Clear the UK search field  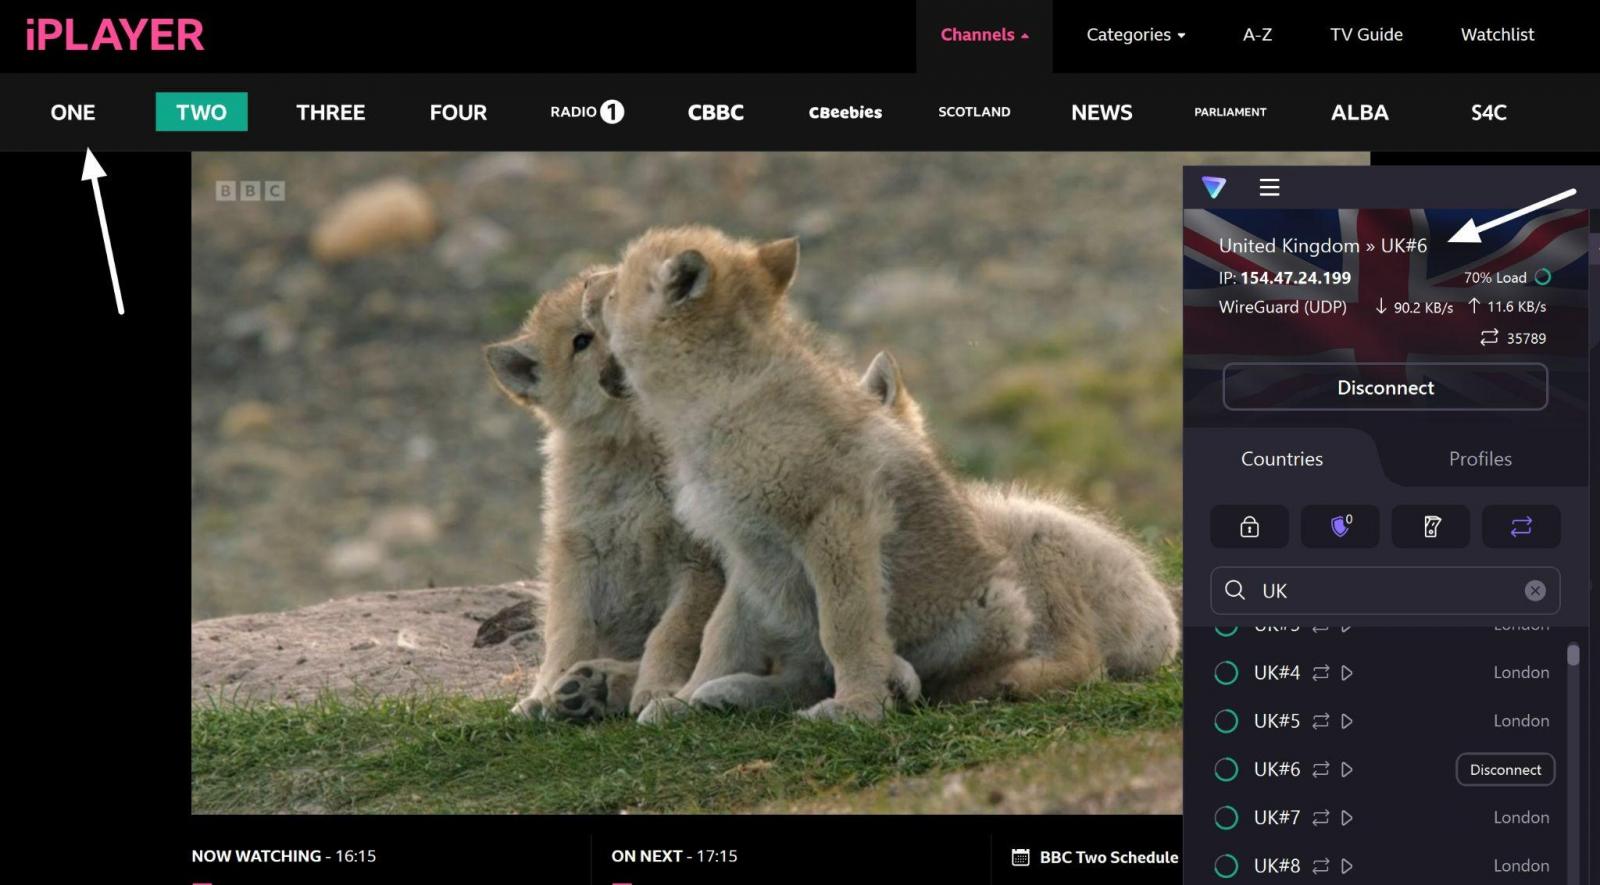coord(1535,591)
